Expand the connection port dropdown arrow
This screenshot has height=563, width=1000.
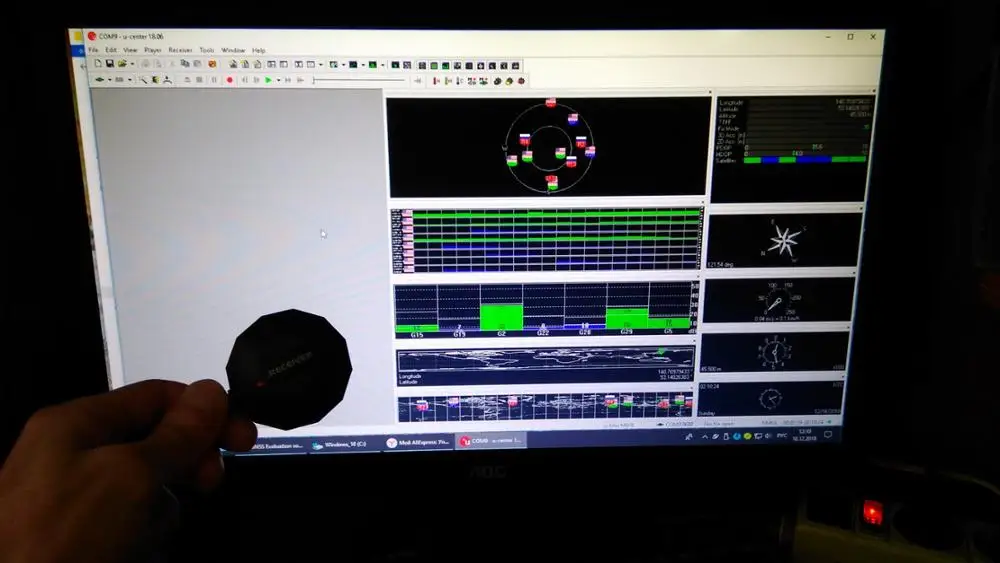click(x=110, y=80)
